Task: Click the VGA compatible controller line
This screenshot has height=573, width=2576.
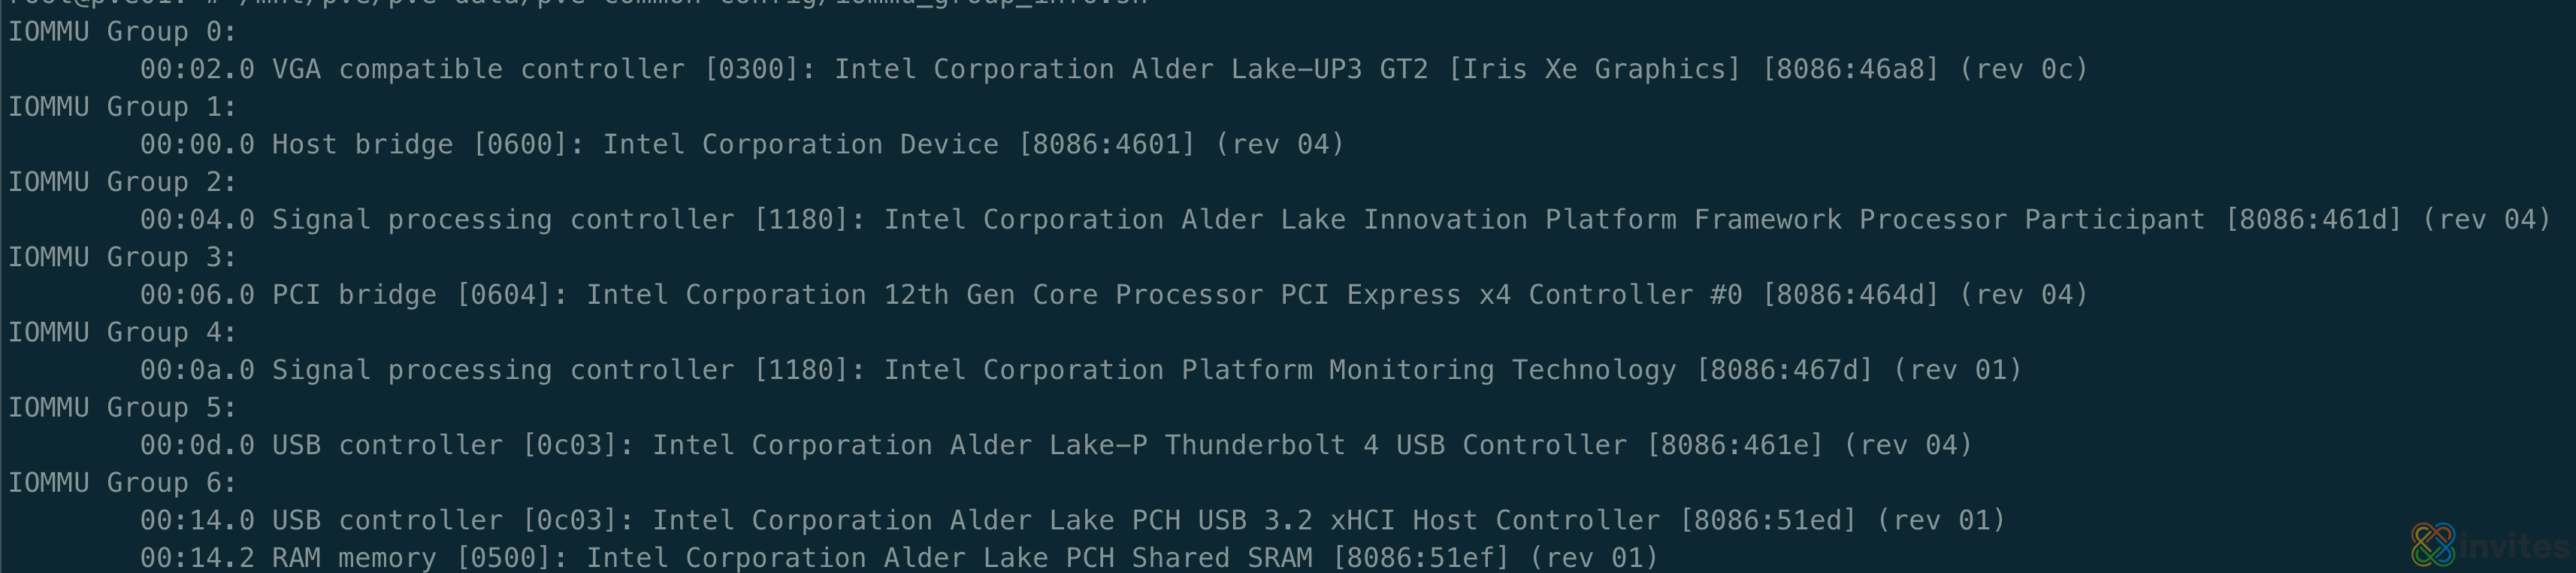Action: [x=1113, y=69]
